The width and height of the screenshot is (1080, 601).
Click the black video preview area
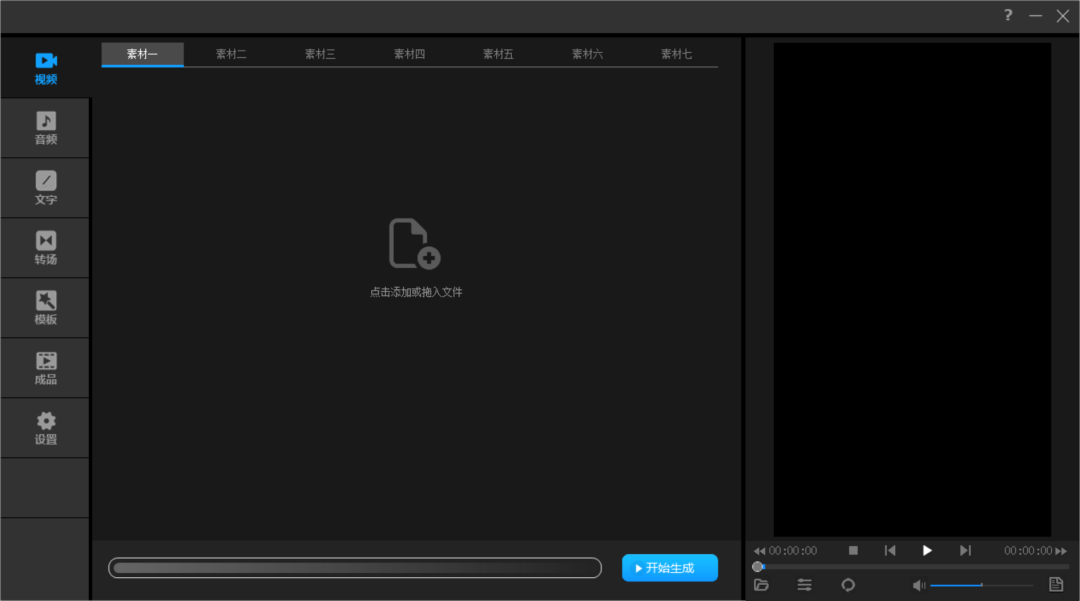coord(912,289)
